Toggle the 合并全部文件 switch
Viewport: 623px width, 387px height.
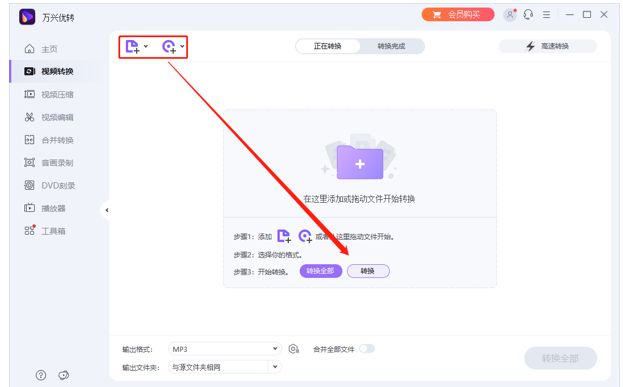(x=367, y=349)
